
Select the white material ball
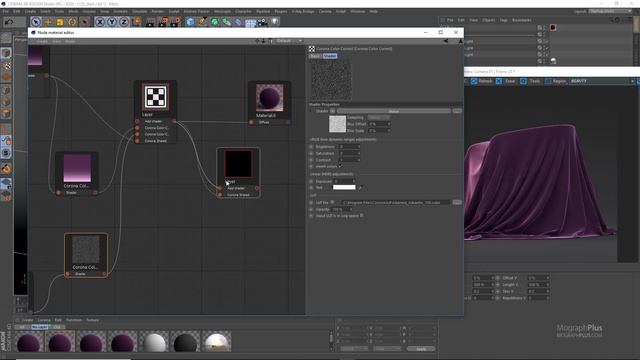coord(153,342)
